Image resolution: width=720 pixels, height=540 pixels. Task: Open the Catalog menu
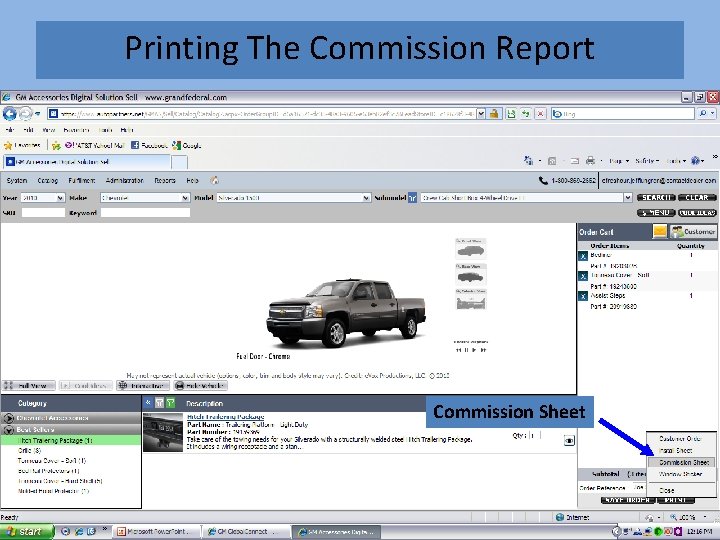47,180
